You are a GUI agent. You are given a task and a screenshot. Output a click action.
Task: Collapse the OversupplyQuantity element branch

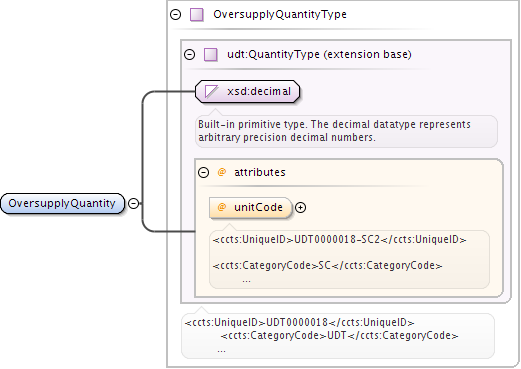click(x=134, y=203)
